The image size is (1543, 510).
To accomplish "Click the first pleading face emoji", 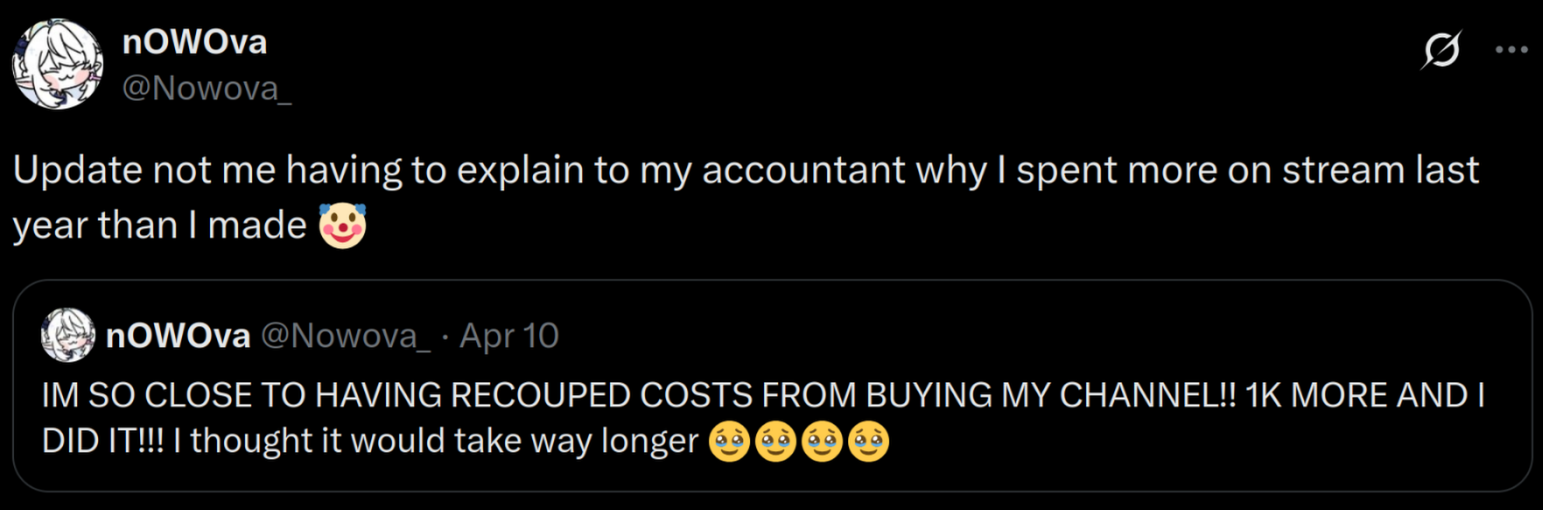I will click(x=728, y=442).
